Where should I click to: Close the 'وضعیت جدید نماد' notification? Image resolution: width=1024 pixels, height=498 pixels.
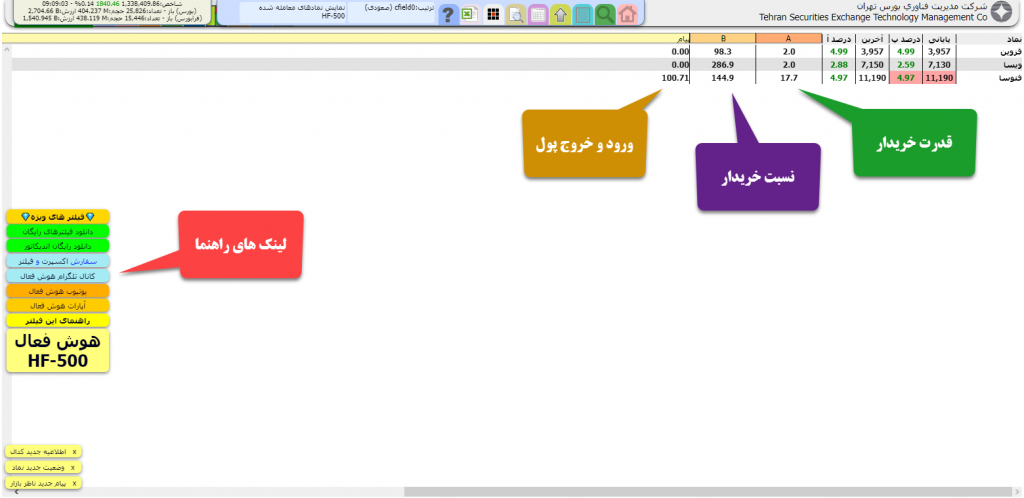(72, 467)
